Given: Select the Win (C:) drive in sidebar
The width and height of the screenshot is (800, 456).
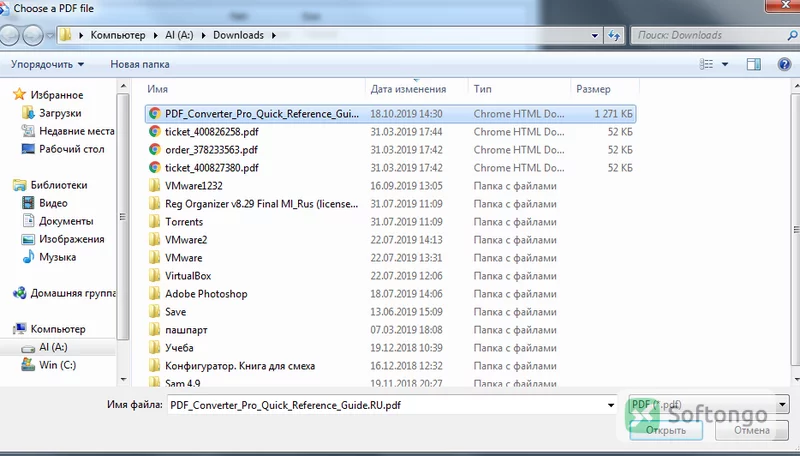Looking at the screenshot, I should pyautogui.click(x=57, y=365).
